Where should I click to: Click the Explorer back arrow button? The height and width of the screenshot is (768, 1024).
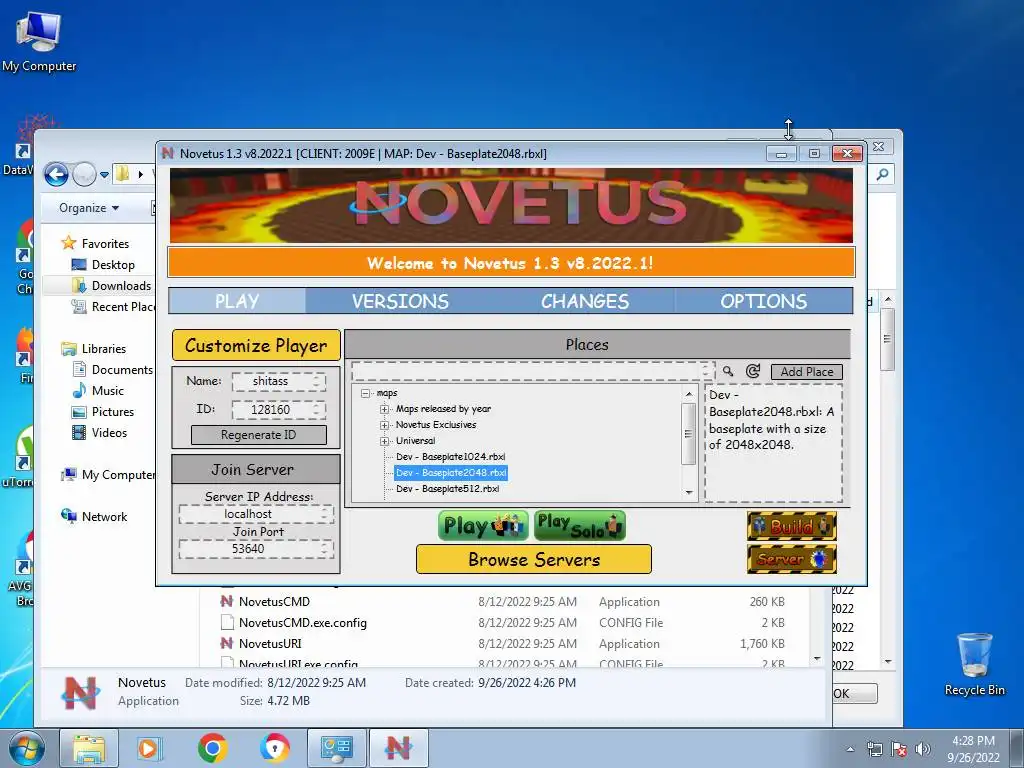56,174
